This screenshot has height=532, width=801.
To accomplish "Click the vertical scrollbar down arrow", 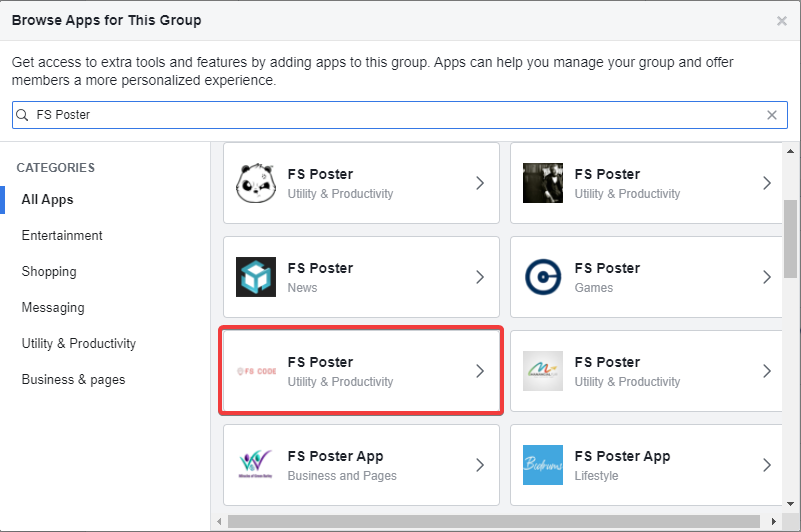I will point(791,503).
